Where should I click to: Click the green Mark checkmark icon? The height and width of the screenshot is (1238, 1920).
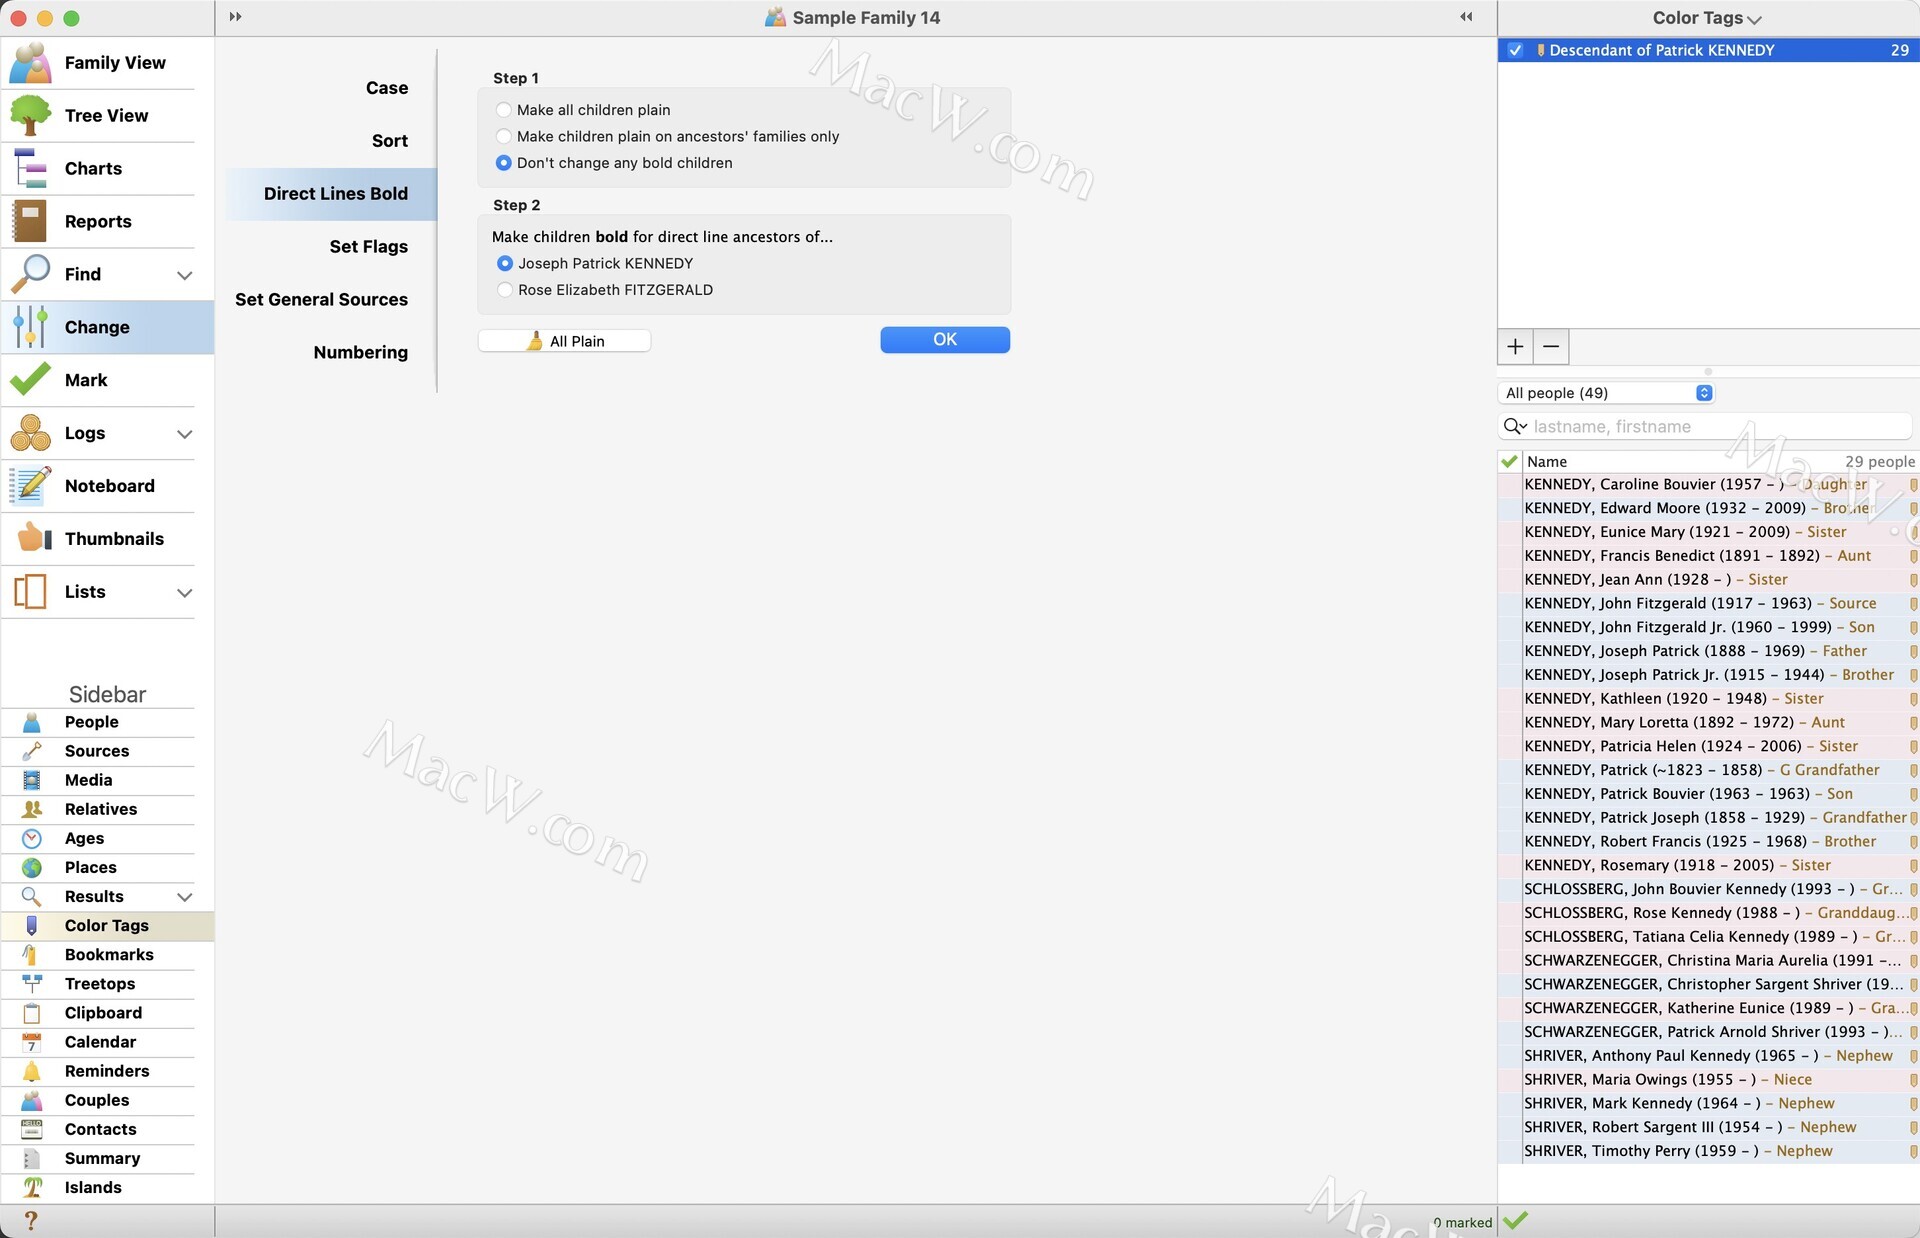(31, 380)
